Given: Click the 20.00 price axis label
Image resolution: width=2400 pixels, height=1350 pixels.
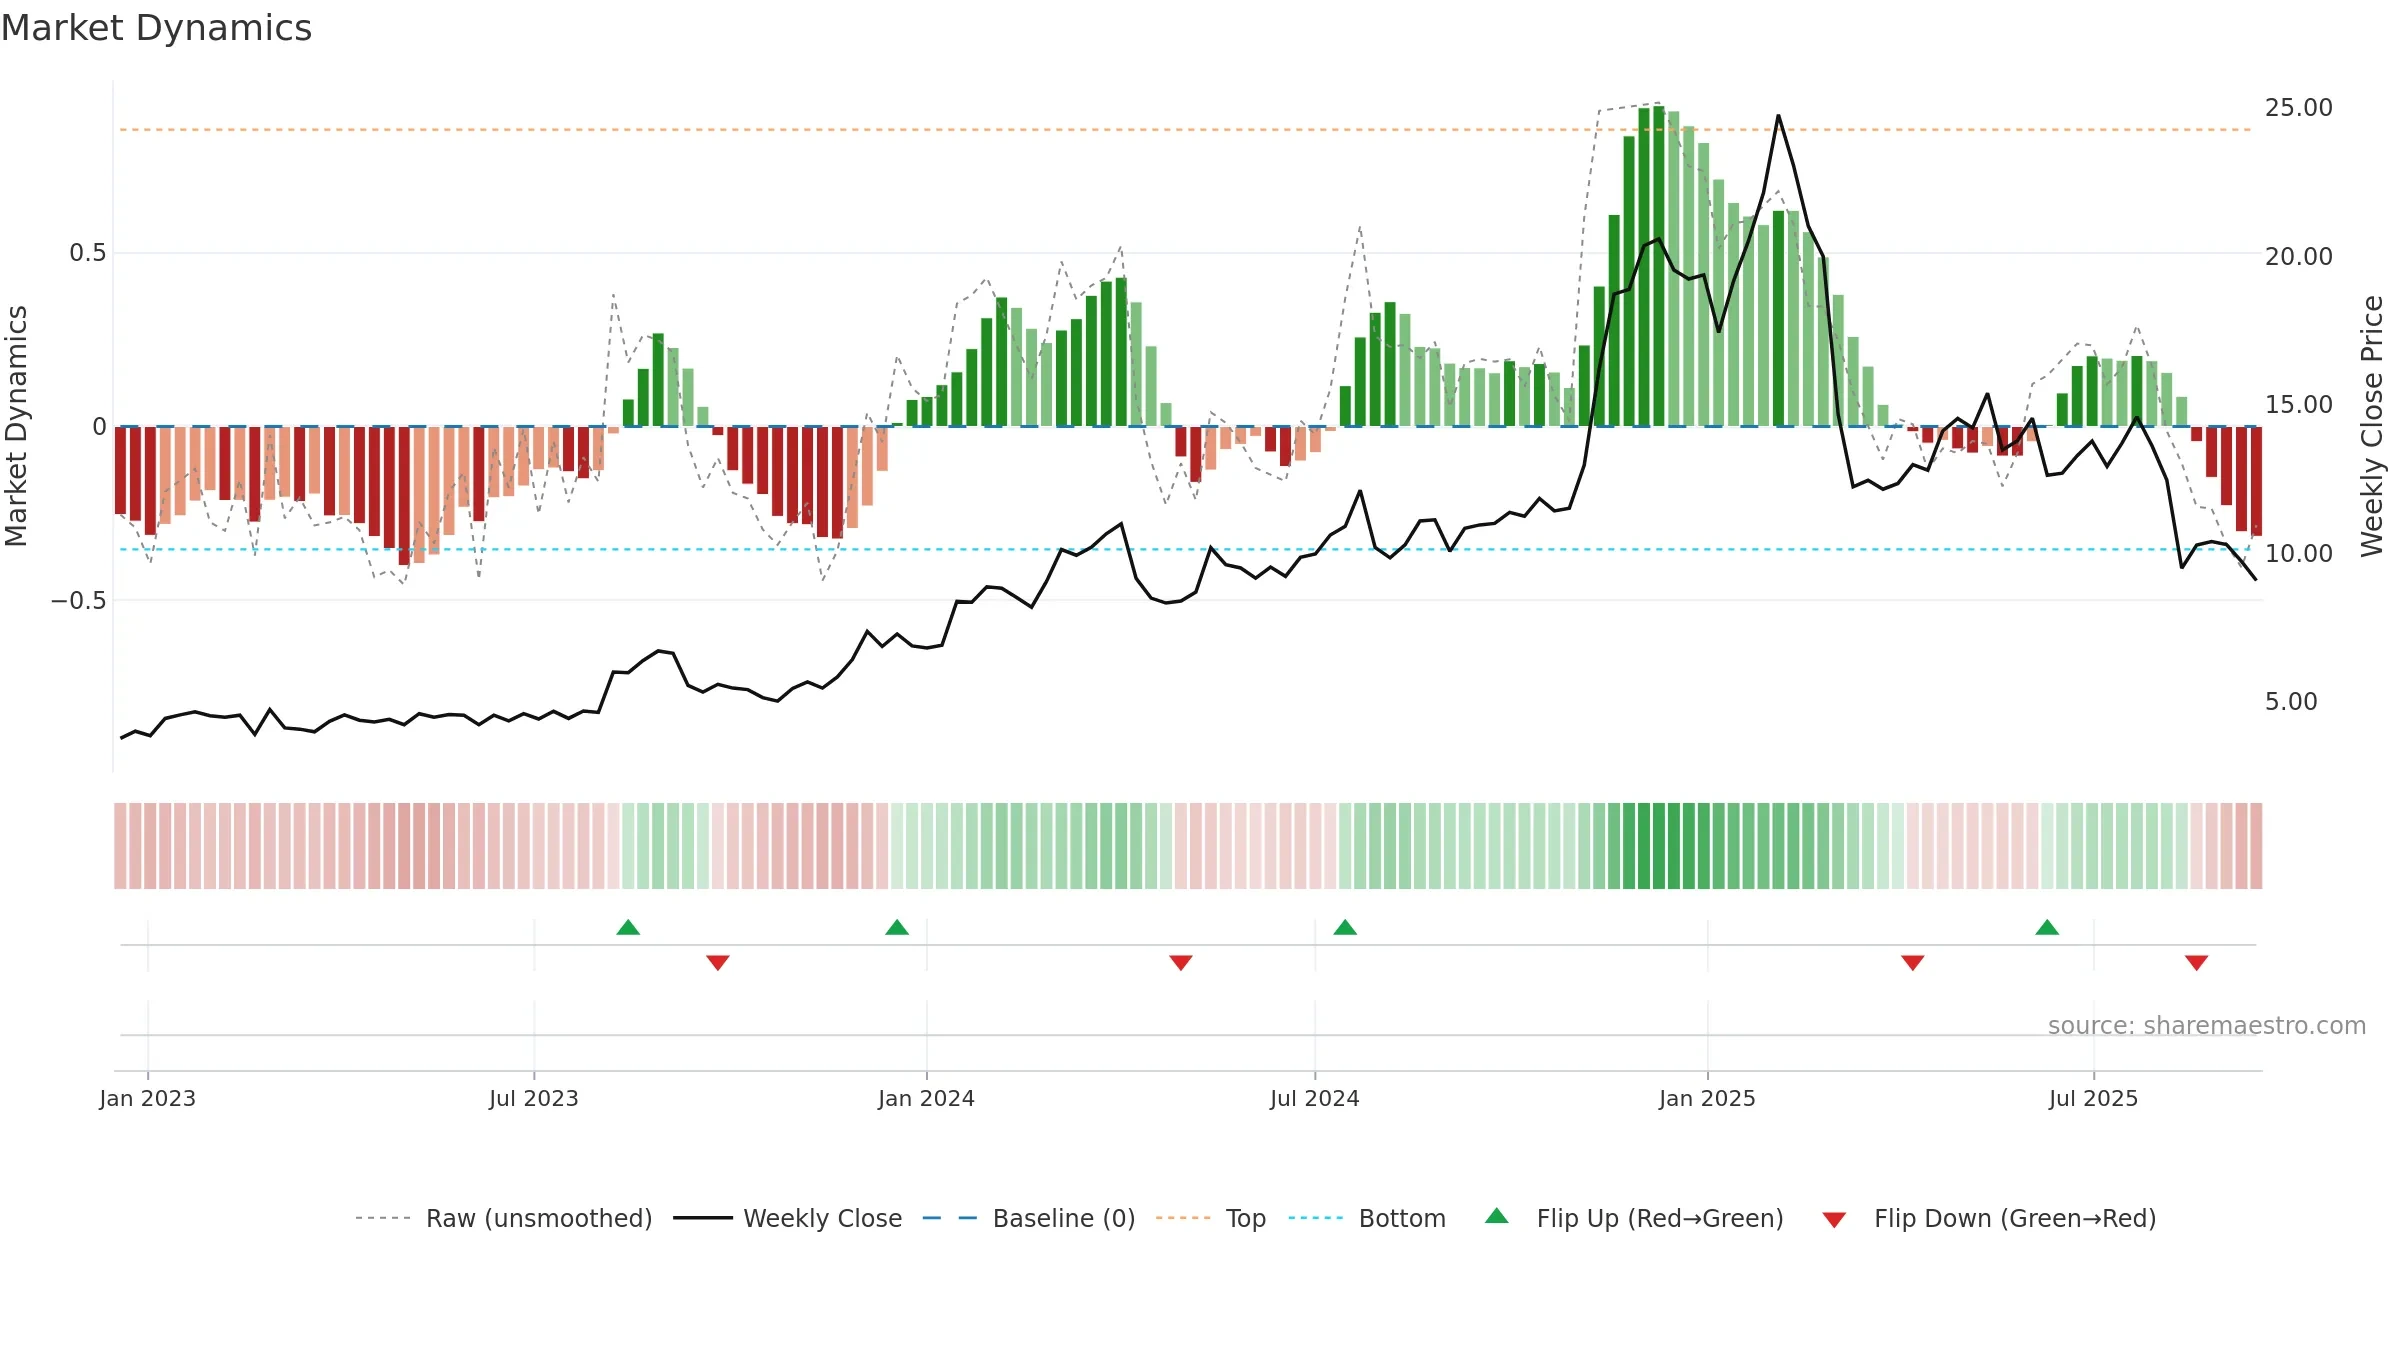Looking at the screenshot, I should [2298, 257].
